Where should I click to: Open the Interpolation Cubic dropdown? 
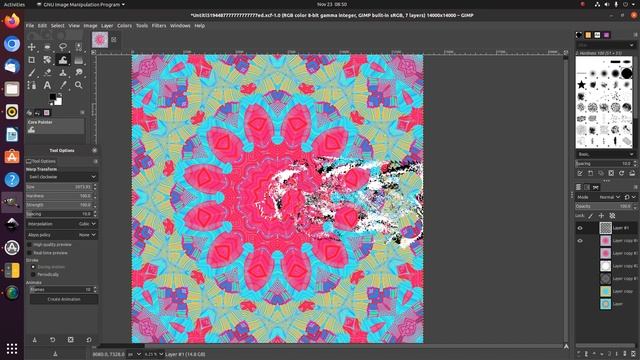pyautogui.click(x=62, y=224)
